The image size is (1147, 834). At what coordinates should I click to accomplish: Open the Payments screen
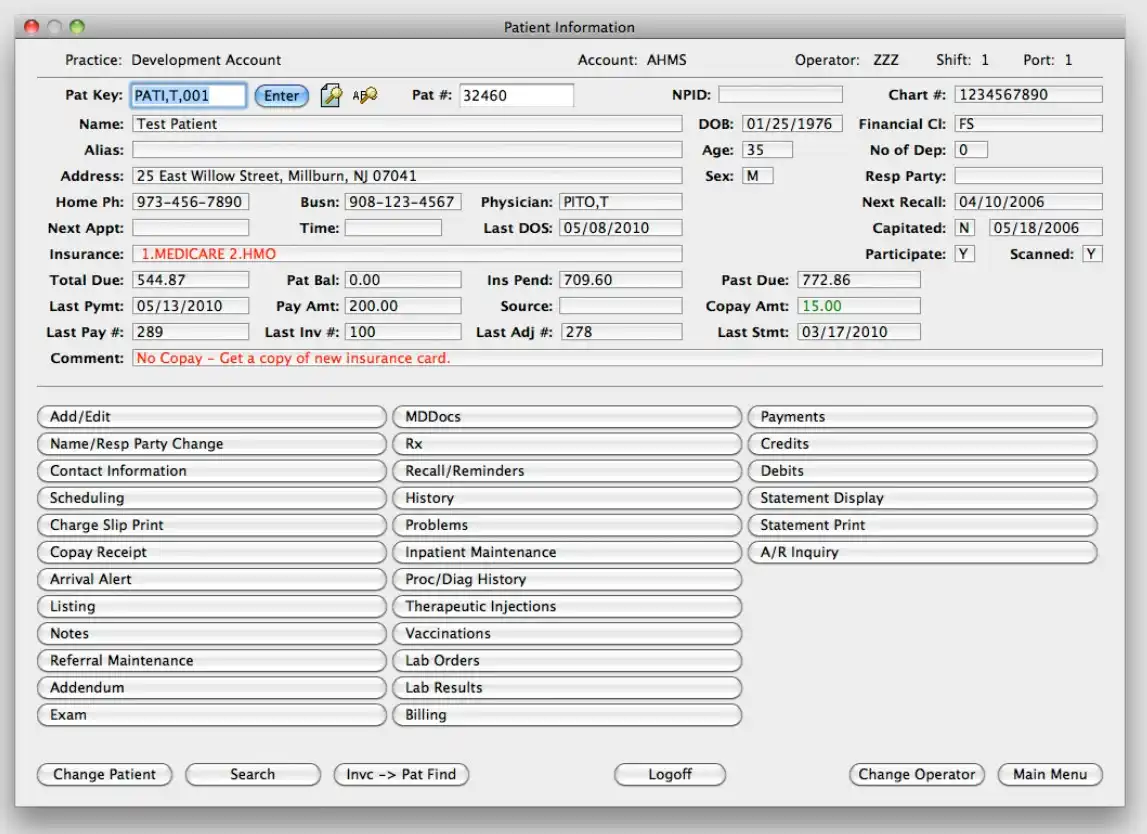(921, 416)
